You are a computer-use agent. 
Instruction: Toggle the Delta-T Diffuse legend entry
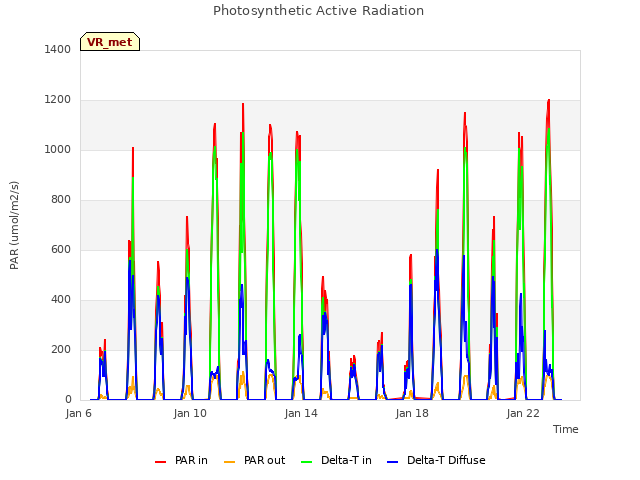point(436,460)
